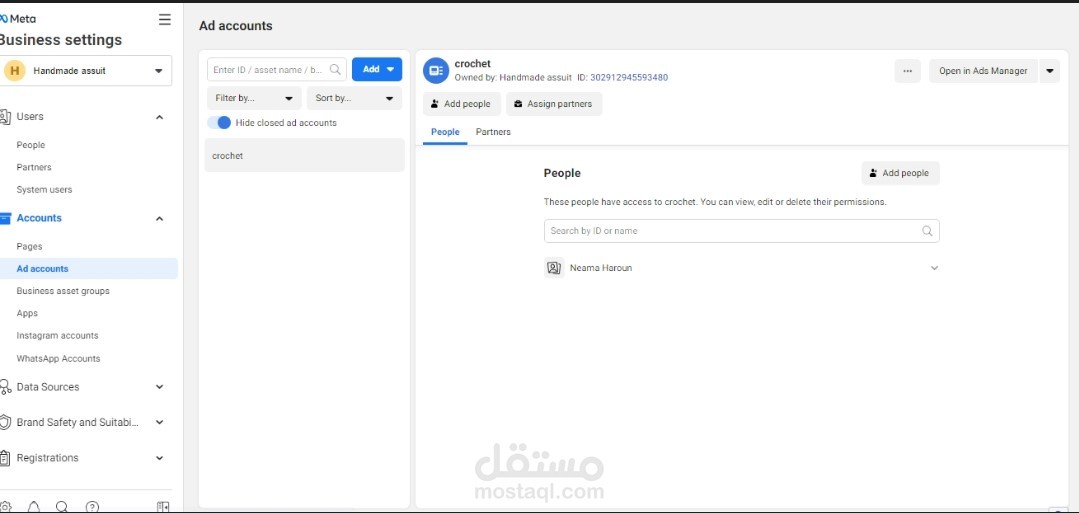Click Assign partners button

point(554,104)
